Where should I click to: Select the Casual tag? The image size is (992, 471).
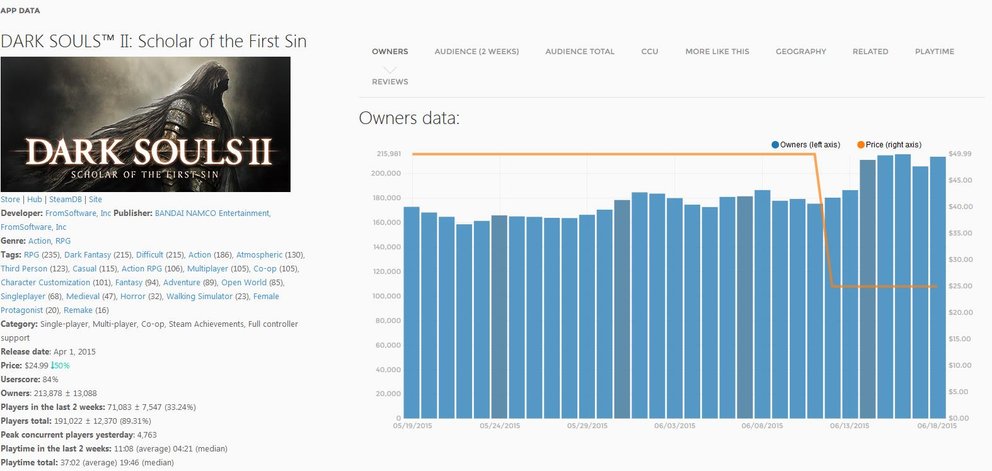pos(85,269)
